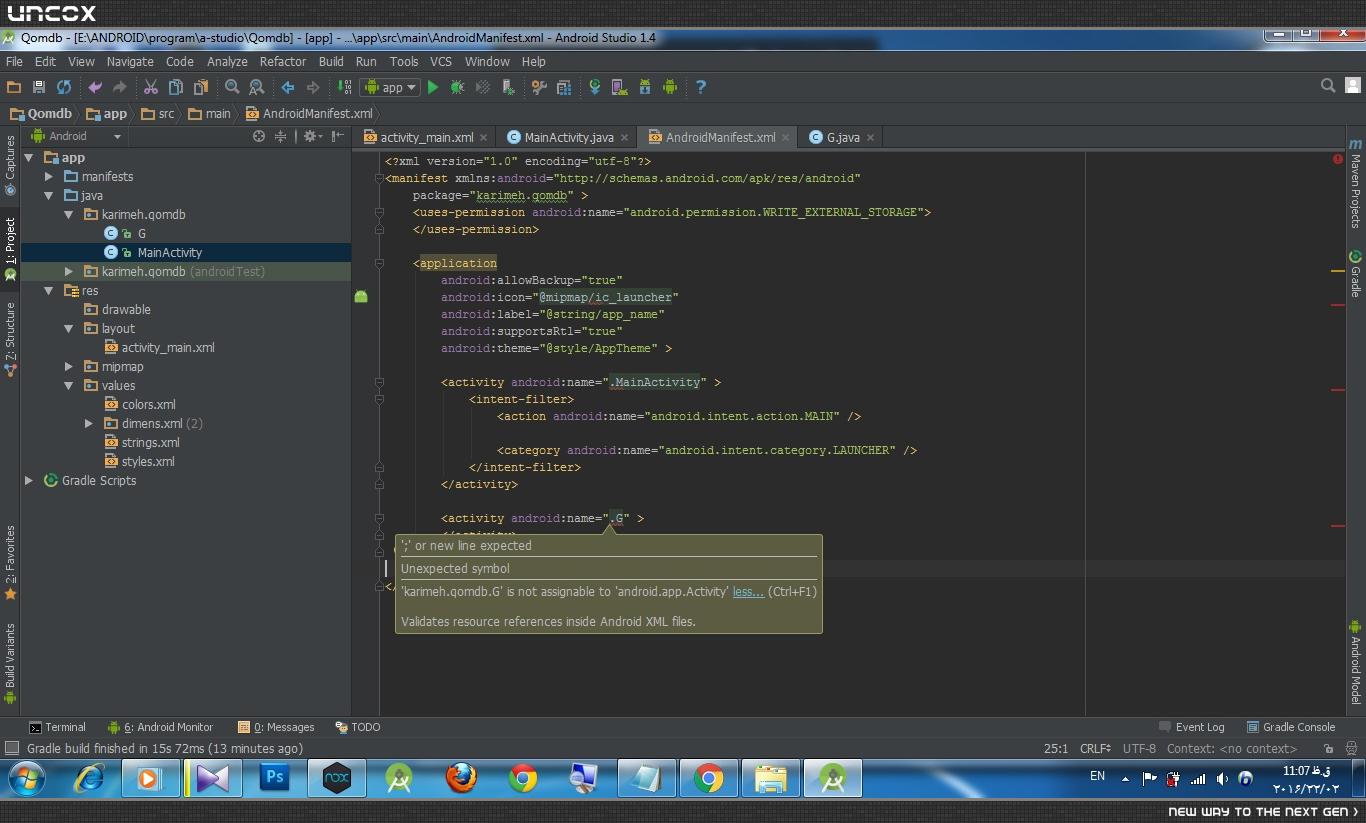This screenshot has width=1366, height=823.
Task: Open the SDK Manager icon
Action: click(645, 87)
